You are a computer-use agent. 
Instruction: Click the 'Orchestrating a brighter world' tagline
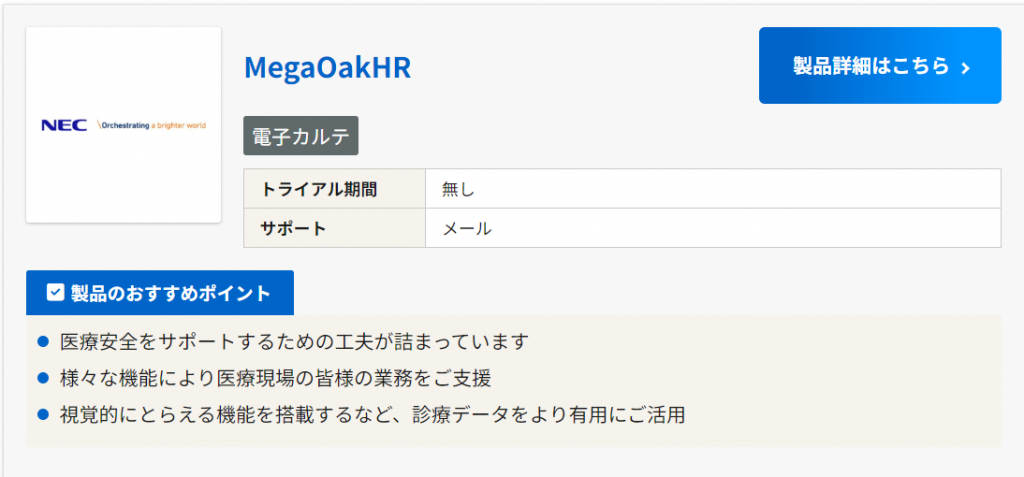[x=153, y=126]
